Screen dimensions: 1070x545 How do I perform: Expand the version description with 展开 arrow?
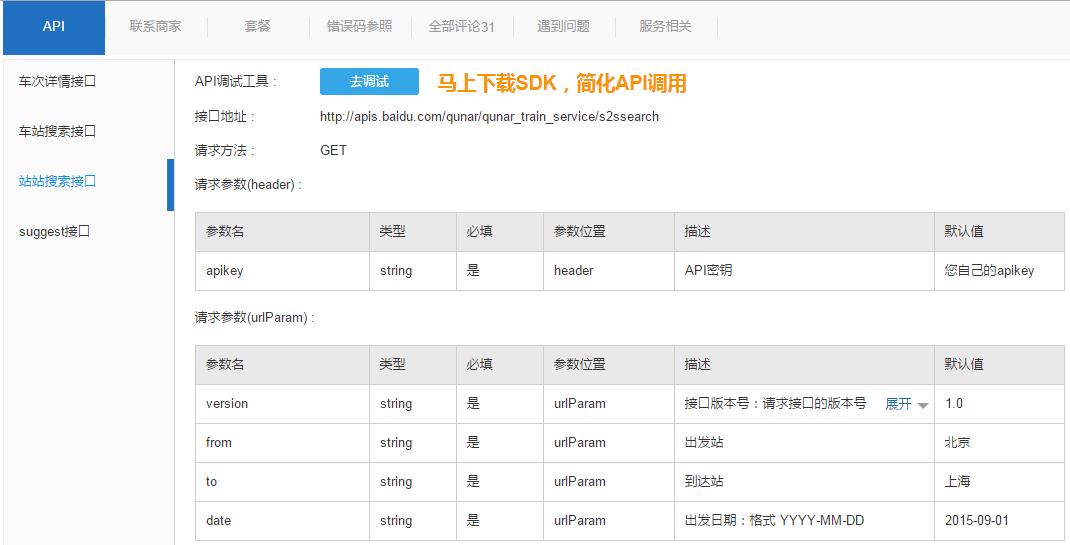click(906, 404)
